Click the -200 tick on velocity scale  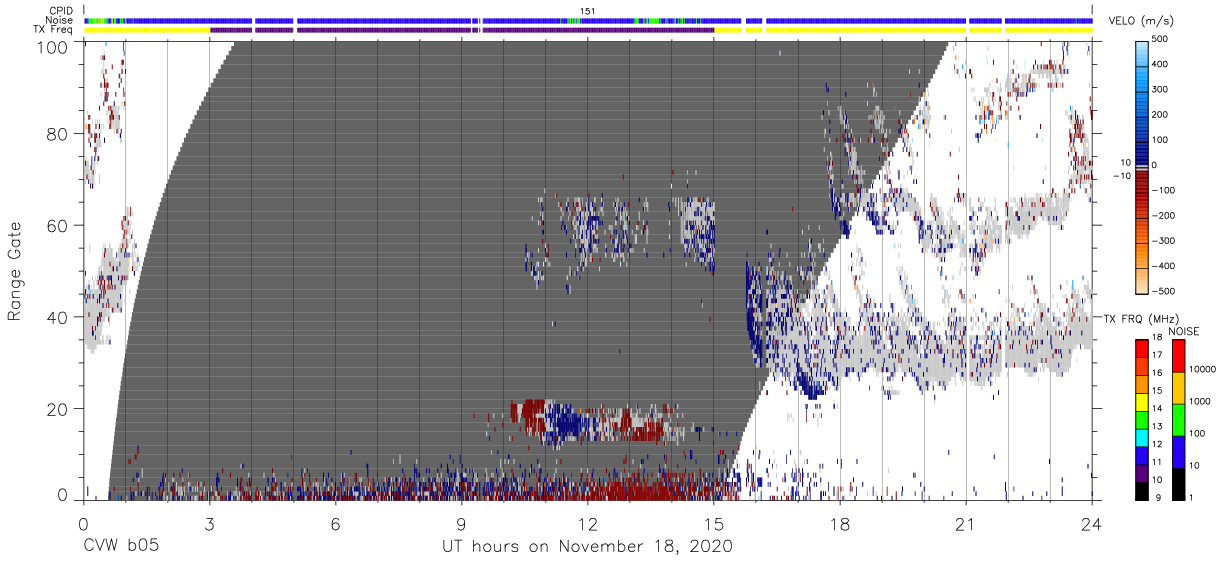(1166, 215)
